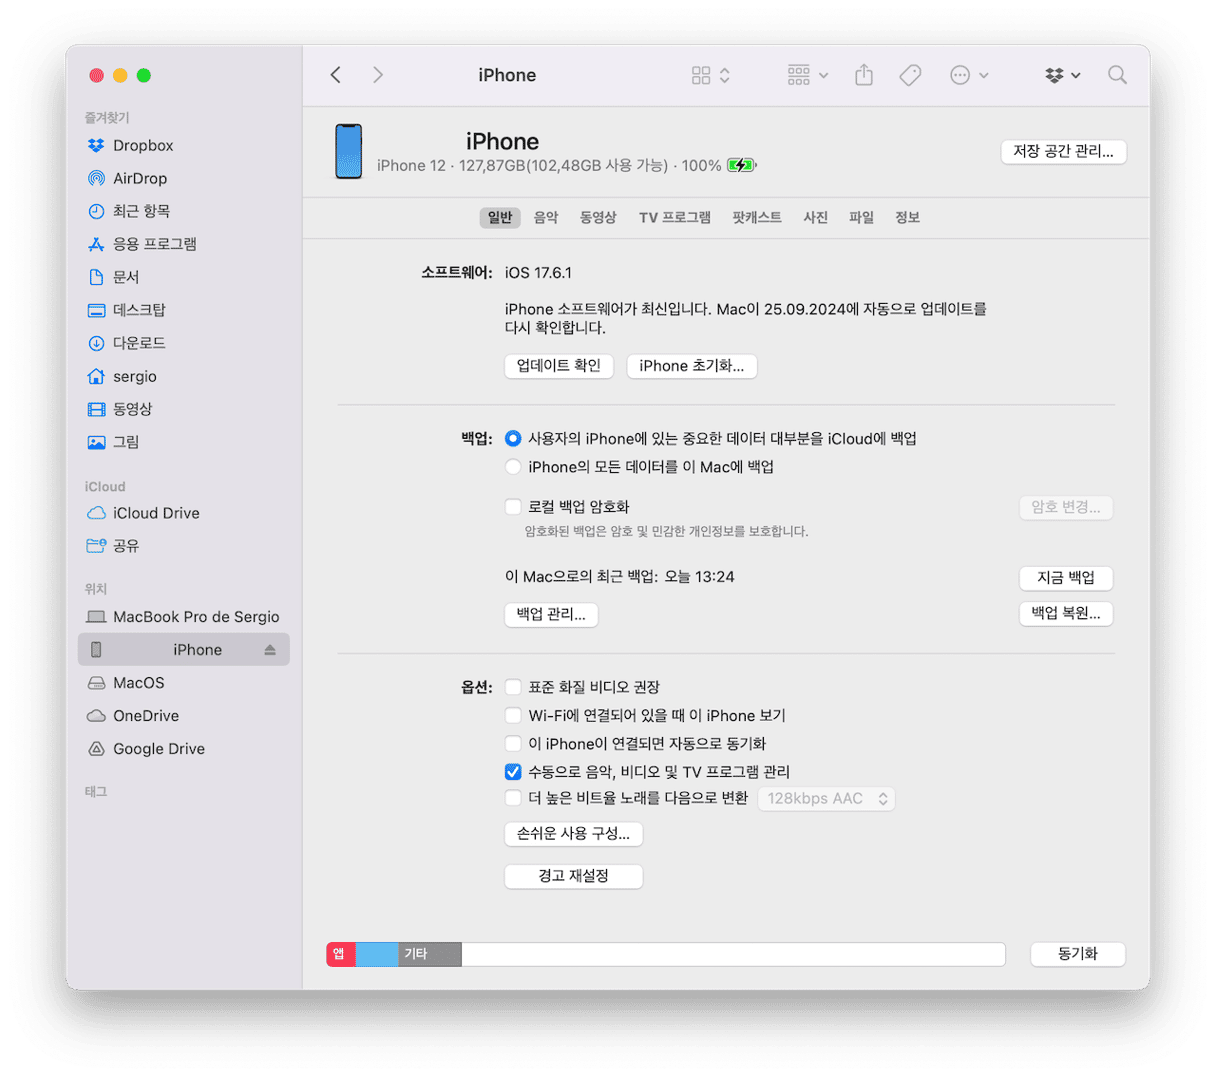Click the share toolbar icon
Screen dimensions: 1216x1077
click(864, 75)
